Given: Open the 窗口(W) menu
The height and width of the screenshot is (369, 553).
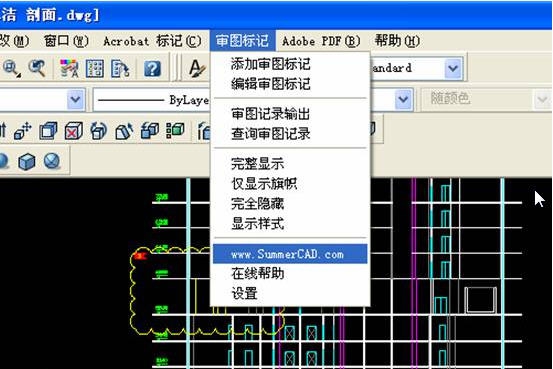Looking at the screenshot, I should coord(66,41).
